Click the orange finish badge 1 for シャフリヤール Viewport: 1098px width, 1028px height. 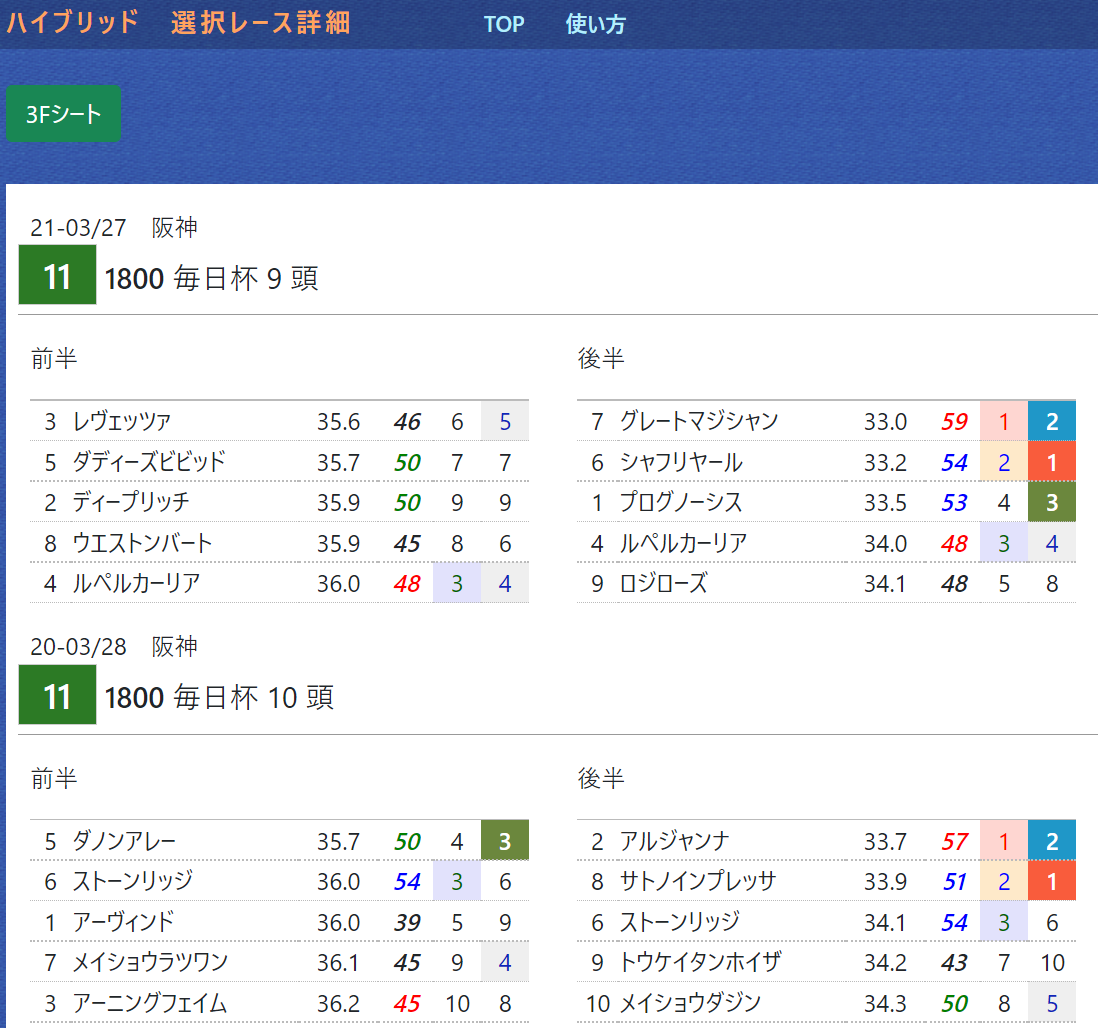click(1052, 462)
